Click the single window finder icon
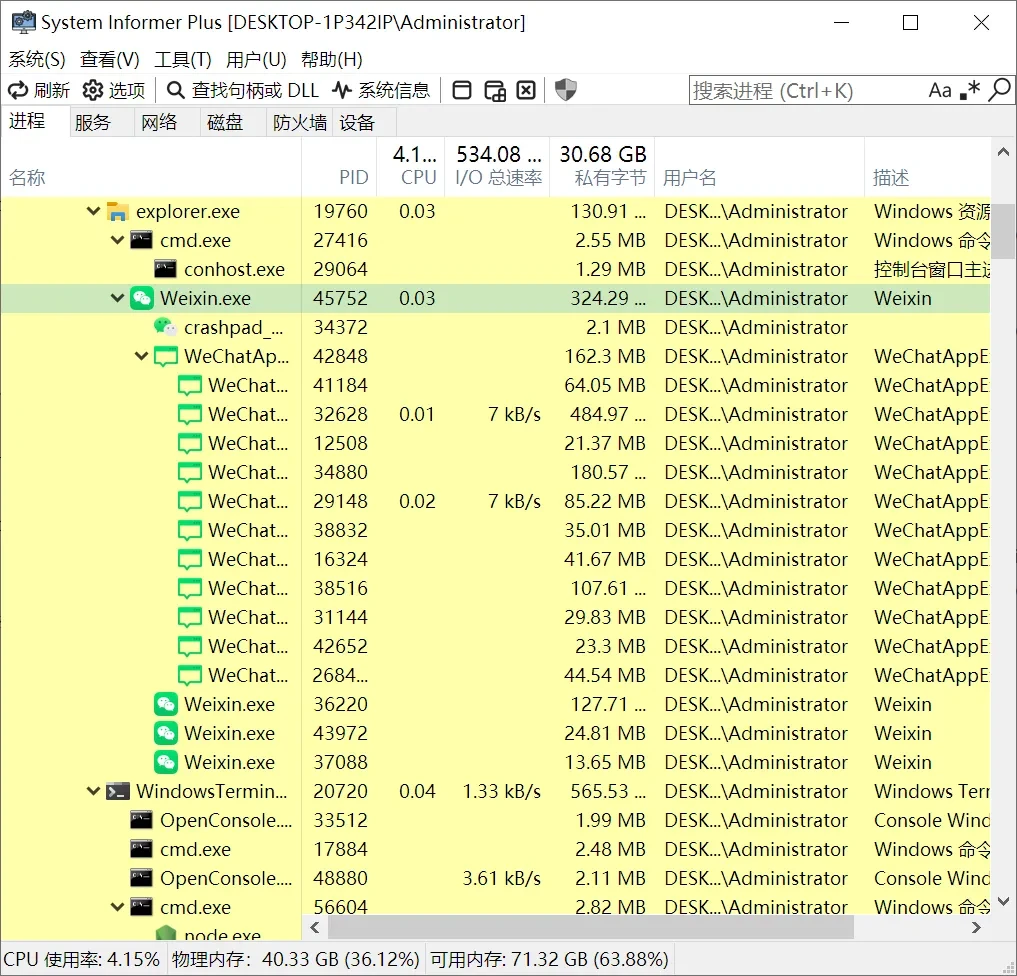 (462, 90)
